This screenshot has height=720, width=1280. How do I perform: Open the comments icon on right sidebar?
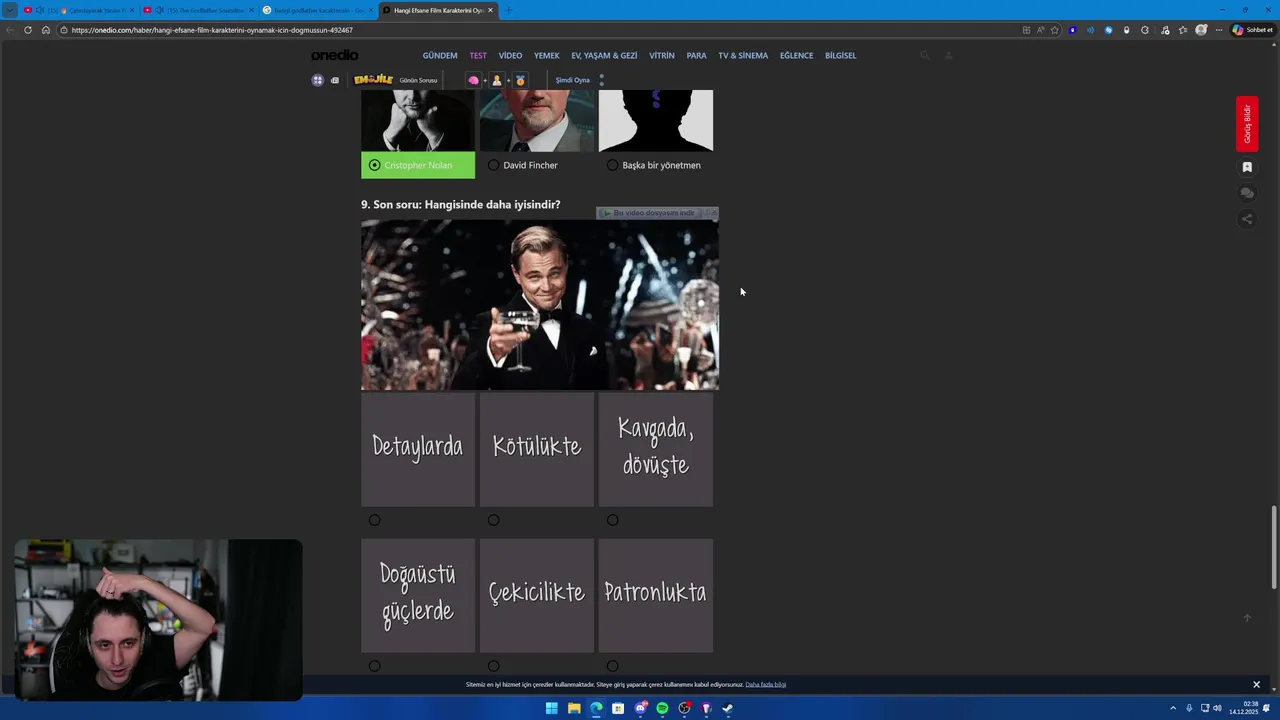click(x=1247, y=193)
